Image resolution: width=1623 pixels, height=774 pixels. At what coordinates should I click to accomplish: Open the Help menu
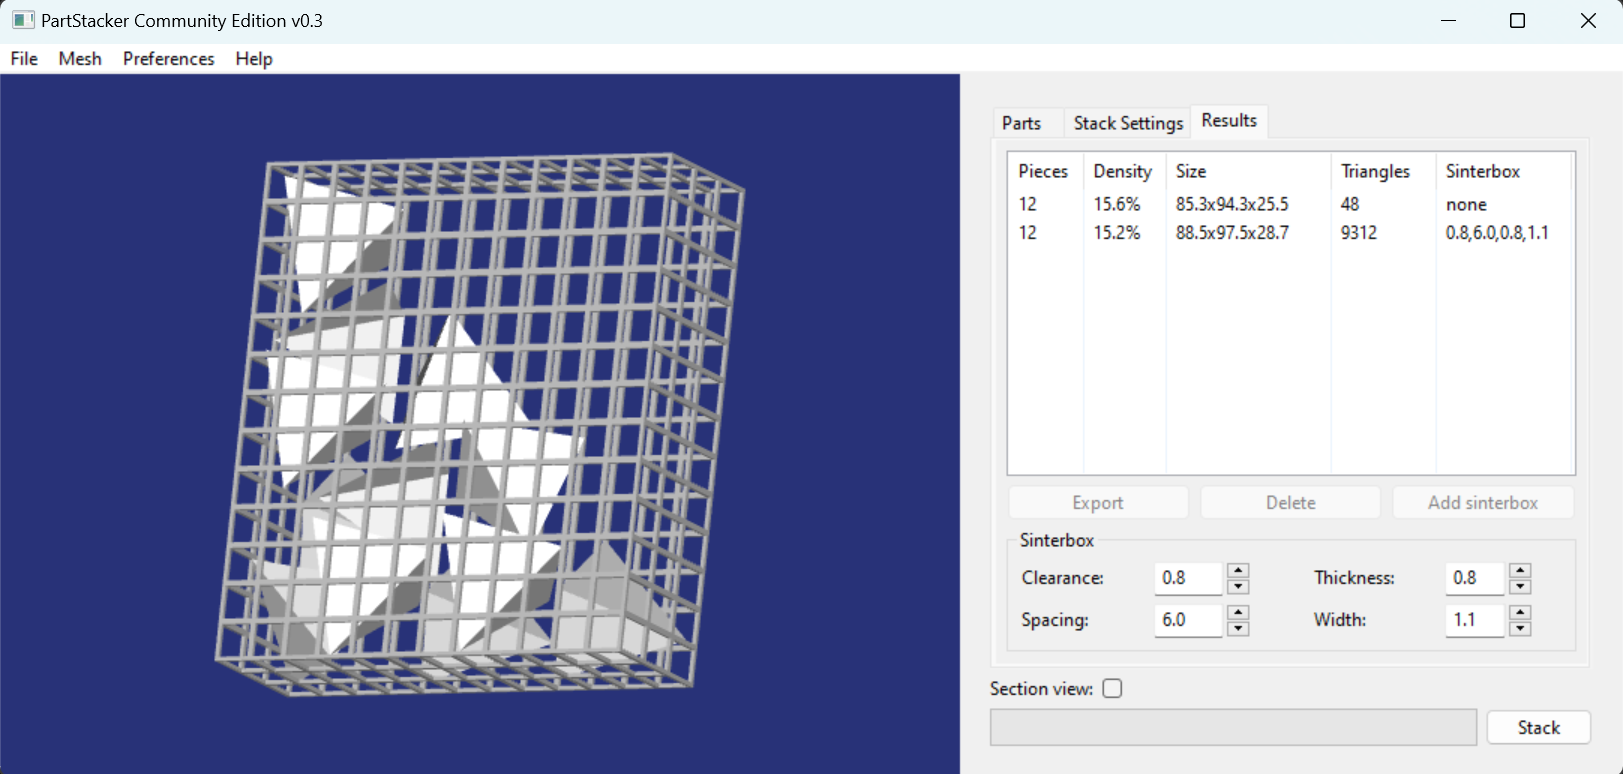(254, 59)
